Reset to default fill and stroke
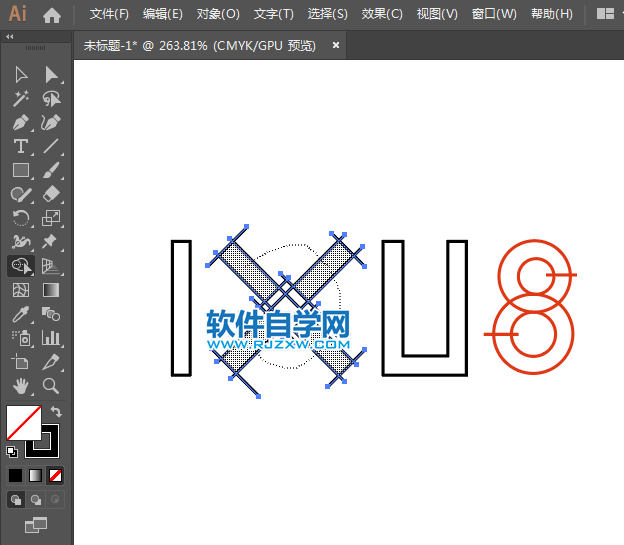The width and height of the screenshot is (624, 545). click(x=12, y=451)
